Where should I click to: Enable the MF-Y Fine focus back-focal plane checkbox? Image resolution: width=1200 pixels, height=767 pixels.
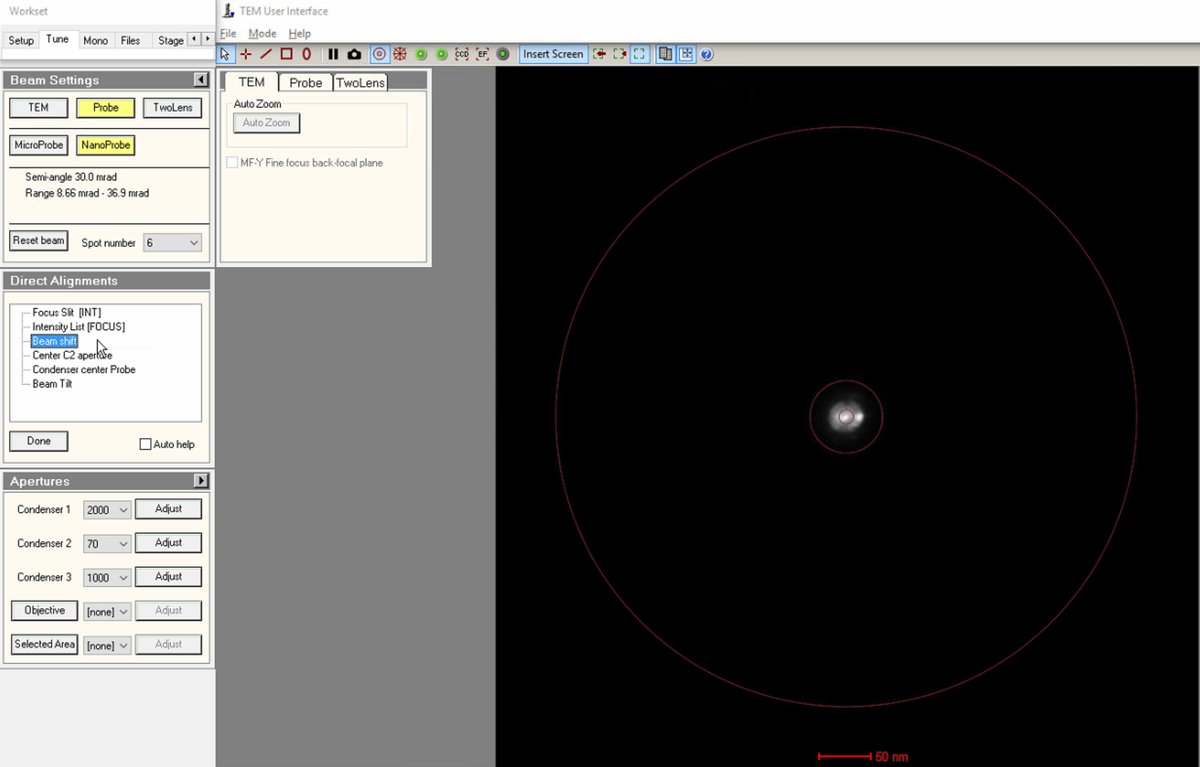pos(231,162)
